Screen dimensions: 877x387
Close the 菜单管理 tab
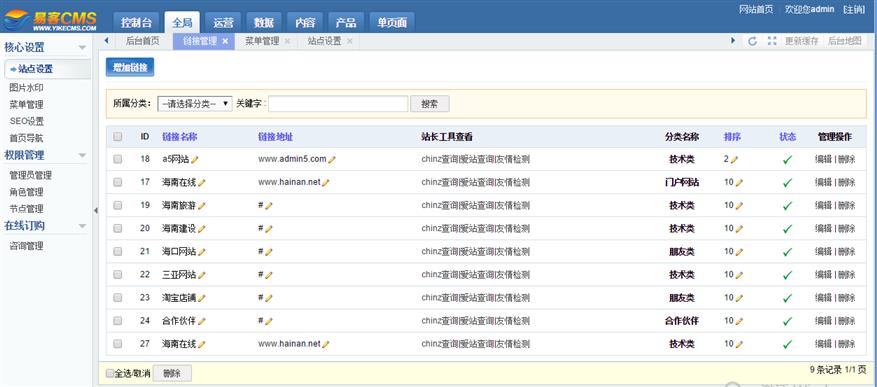pos(287,41)
